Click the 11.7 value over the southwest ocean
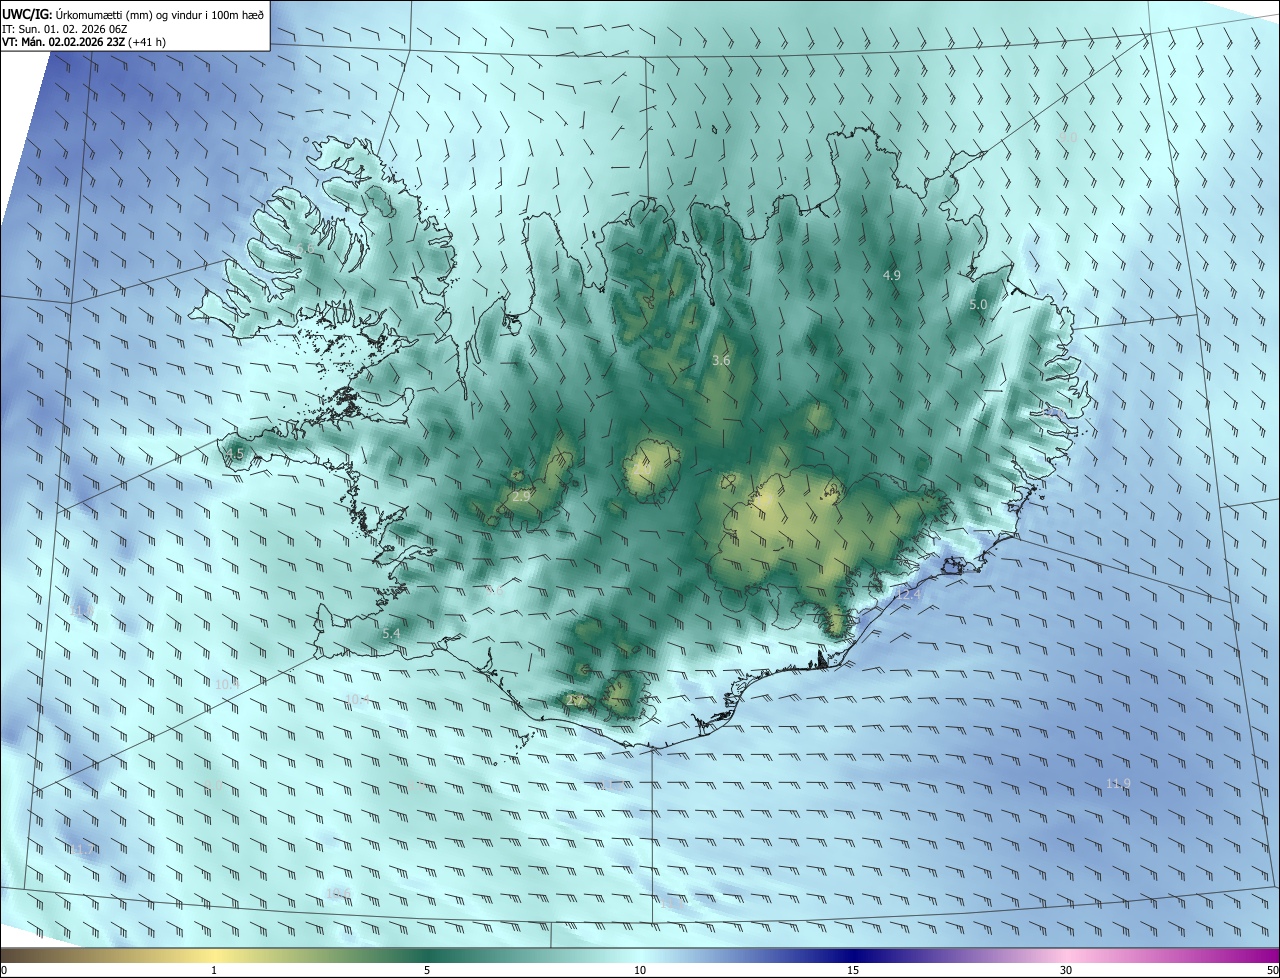The height and width of the screenshot is (978, 1280). coord(82,849)
